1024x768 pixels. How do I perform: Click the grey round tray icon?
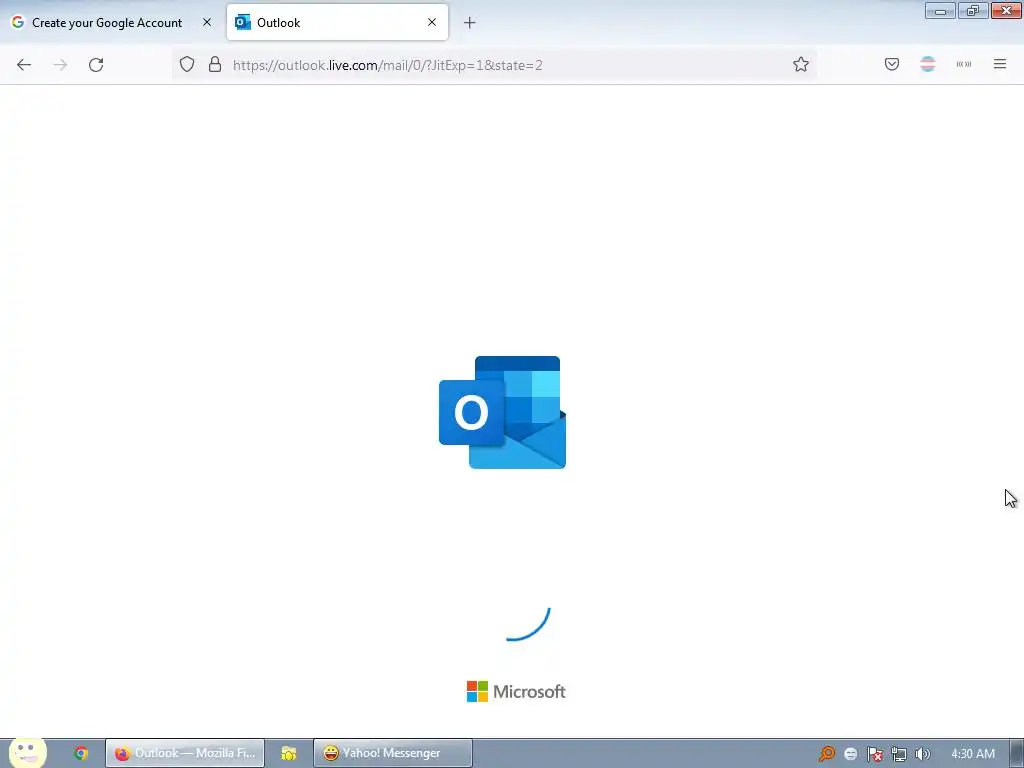pos(850,754)
